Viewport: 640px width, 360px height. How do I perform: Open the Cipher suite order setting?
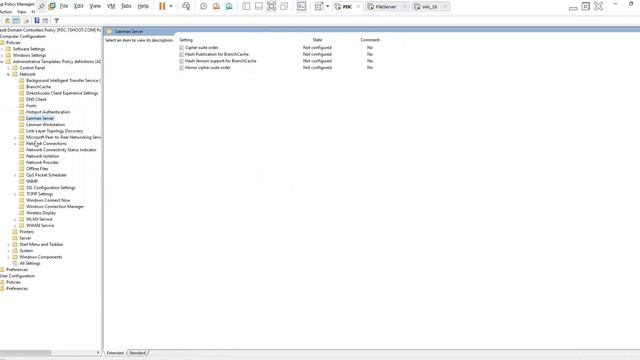pos(202,48)
